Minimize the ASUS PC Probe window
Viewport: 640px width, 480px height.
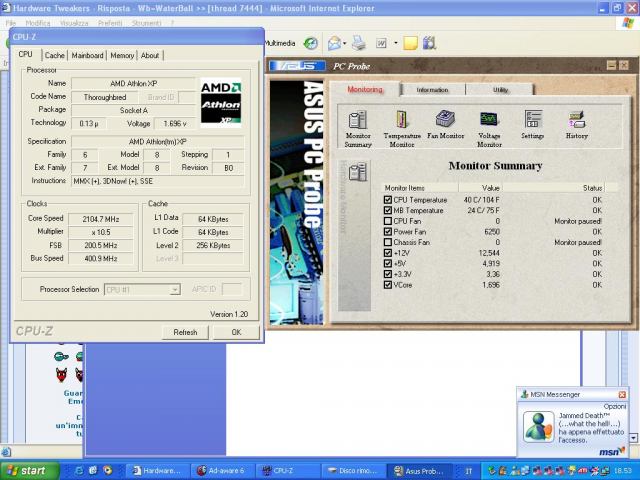(x=611, y=65)
